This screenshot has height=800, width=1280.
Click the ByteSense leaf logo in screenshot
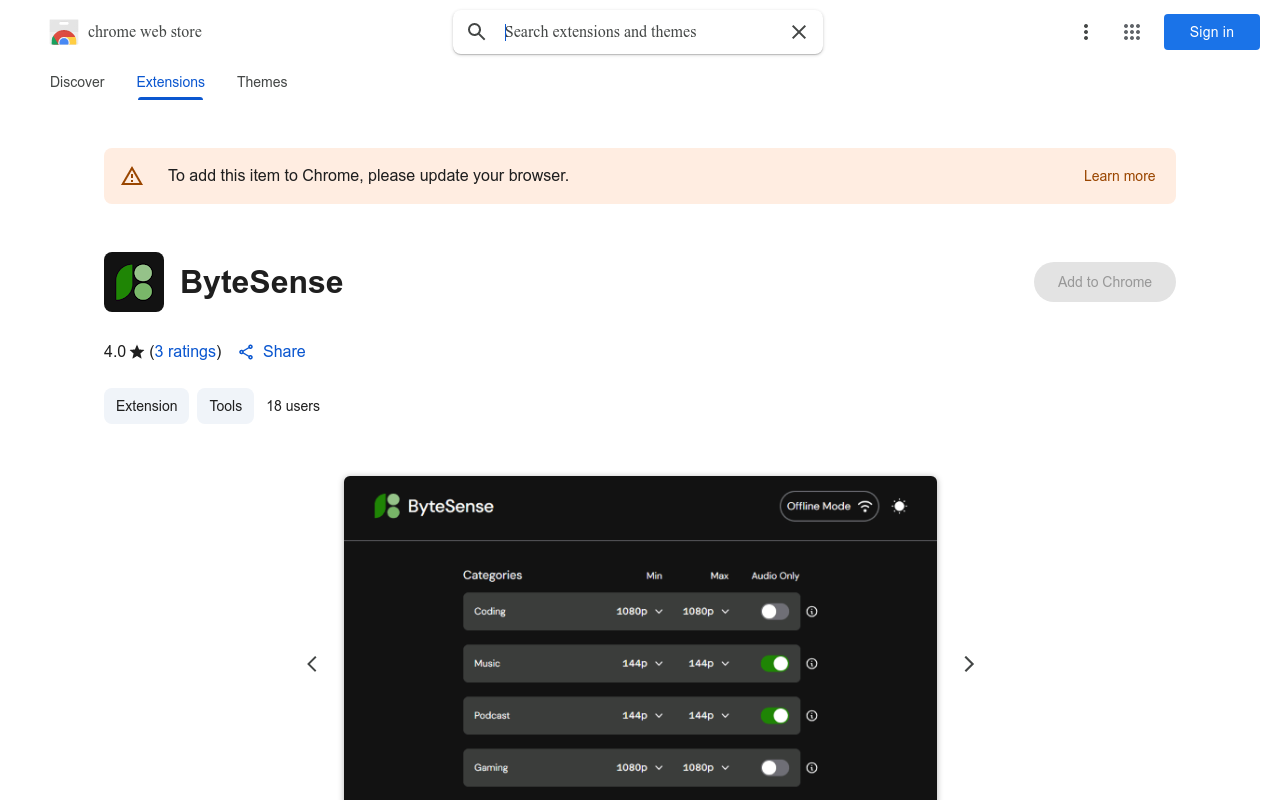(x=387, y=506)
